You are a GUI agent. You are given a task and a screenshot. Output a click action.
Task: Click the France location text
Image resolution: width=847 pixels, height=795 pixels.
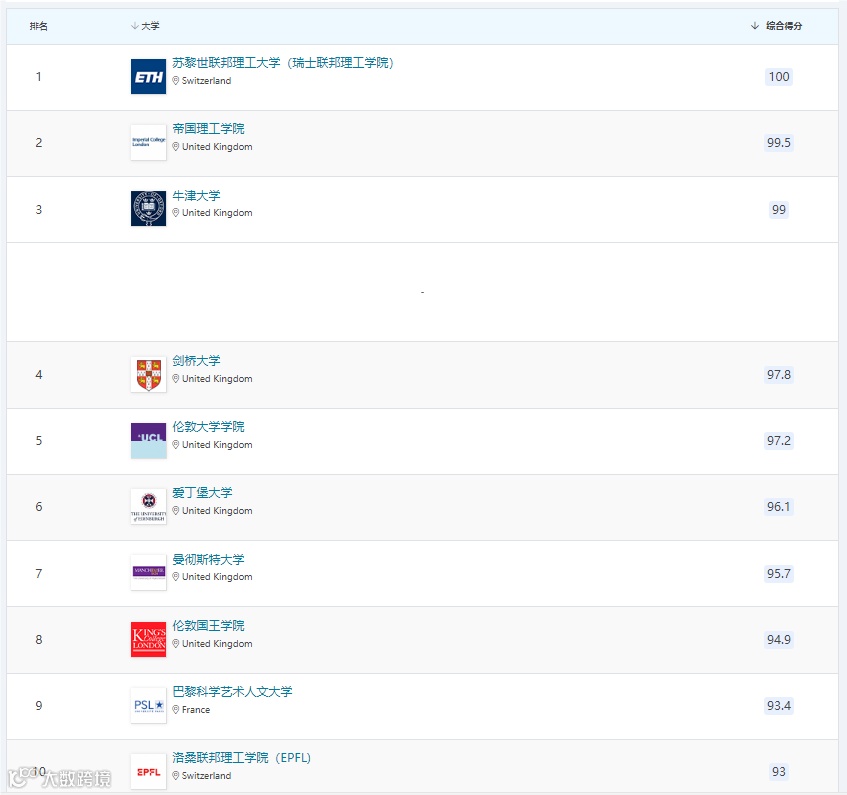pyautogui.click(x=196, y=710)
